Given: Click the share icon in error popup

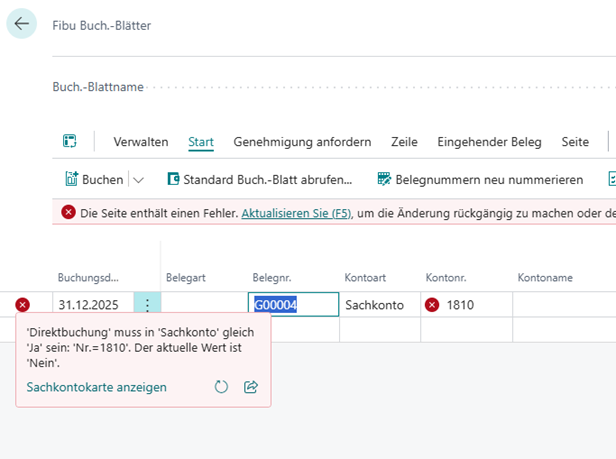Looking at the screenshot, I should [x=251, y=387].
